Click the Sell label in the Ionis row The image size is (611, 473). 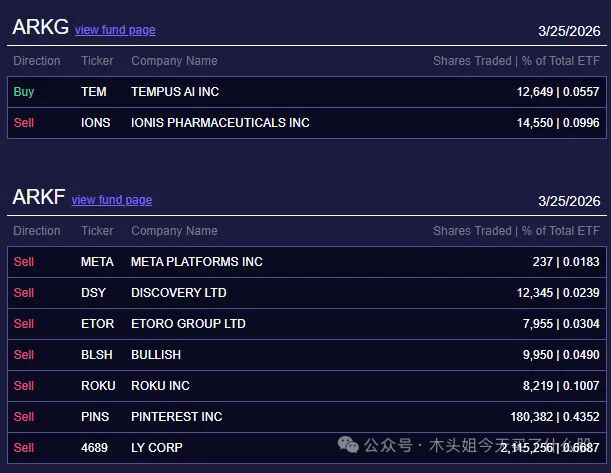tap(24, 123)
